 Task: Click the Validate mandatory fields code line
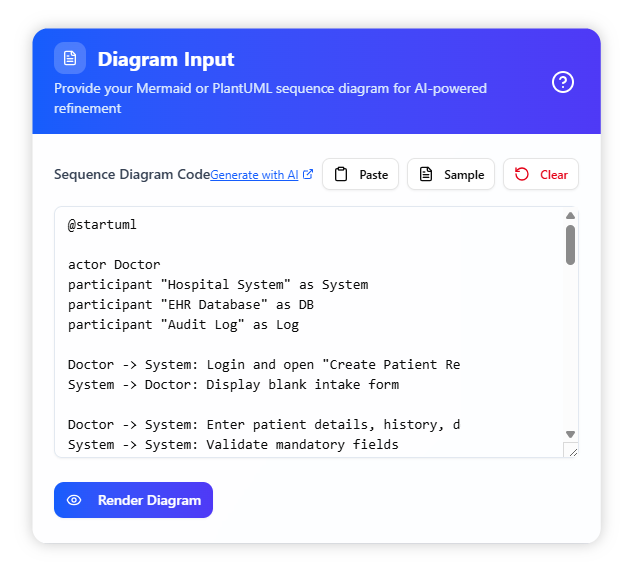pos(233,445)
